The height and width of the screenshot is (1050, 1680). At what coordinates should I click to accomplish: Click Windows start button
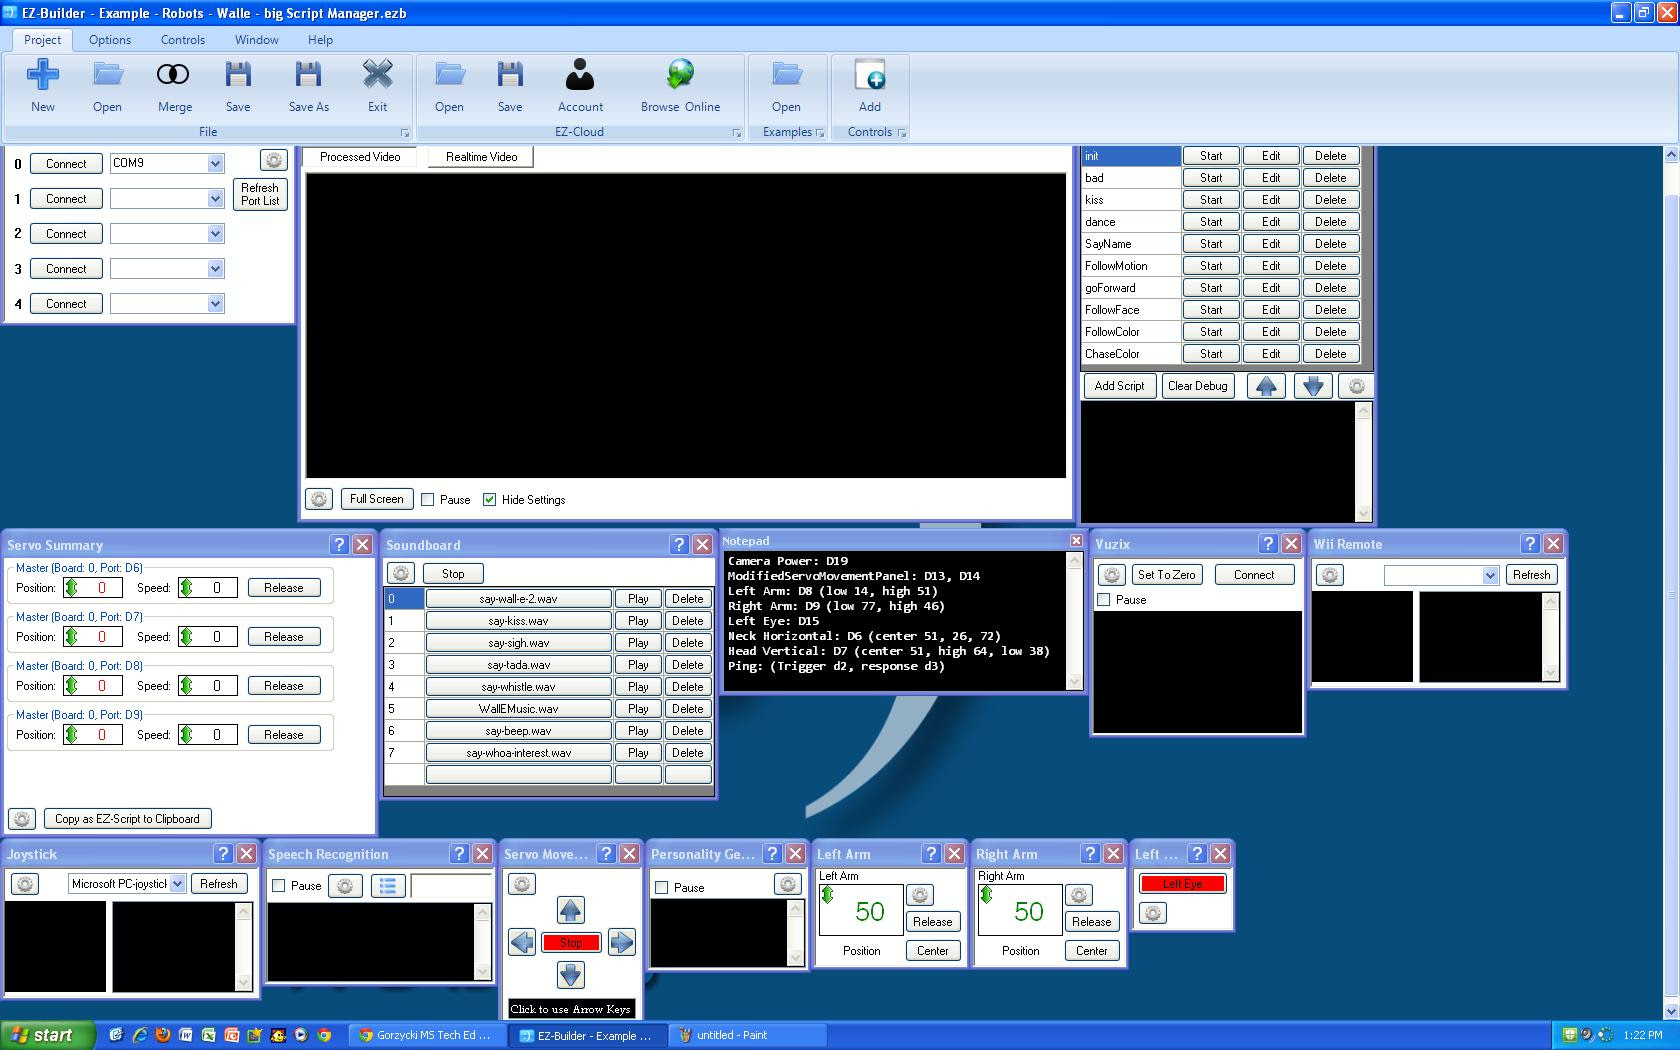47,1035
